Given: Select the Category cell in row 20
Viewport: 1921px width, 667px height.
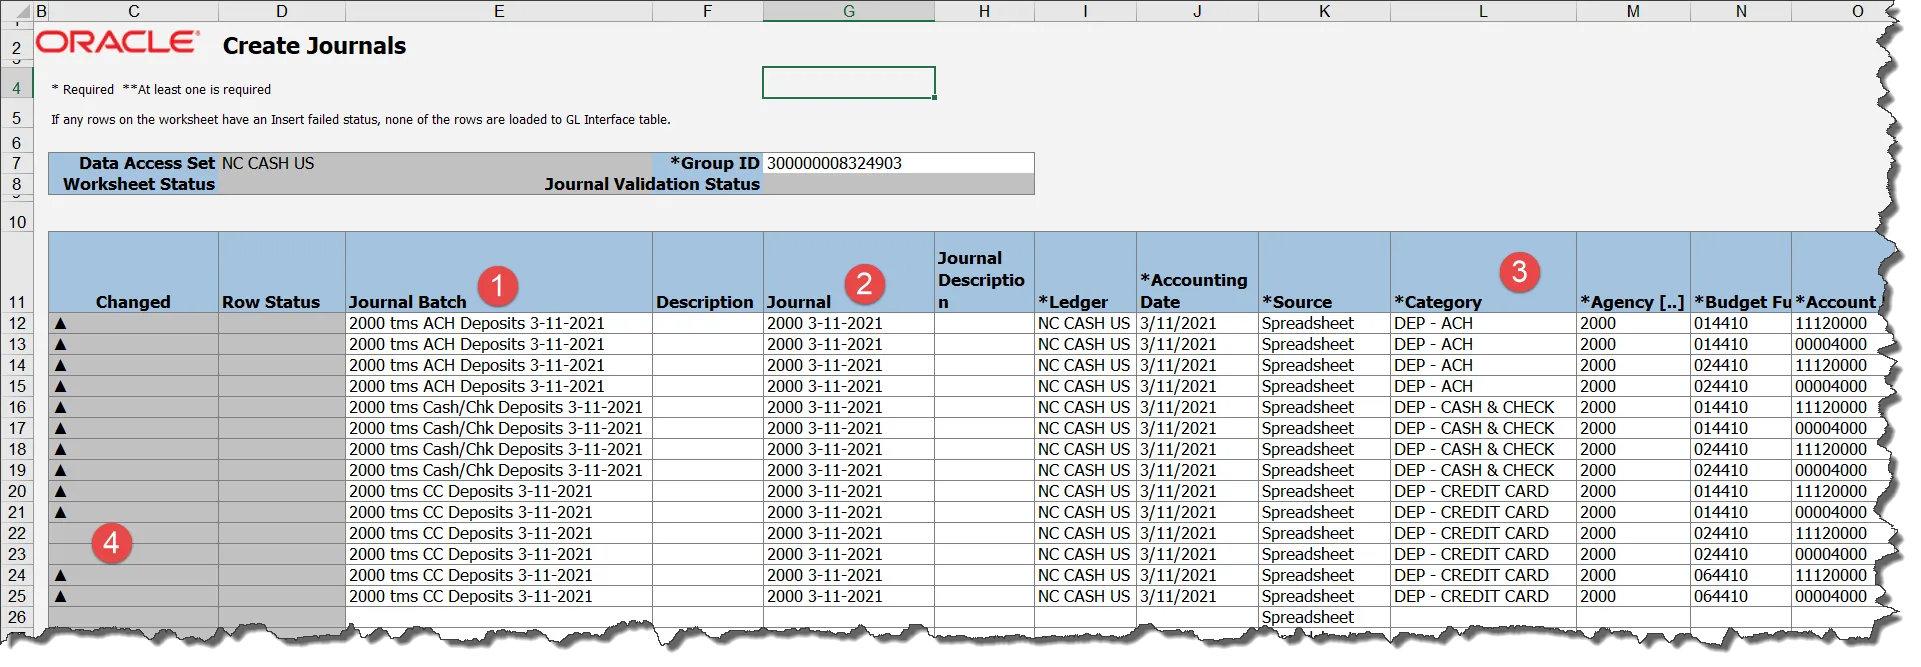Looking at the screenshot, I should (x=1482, y=491).
